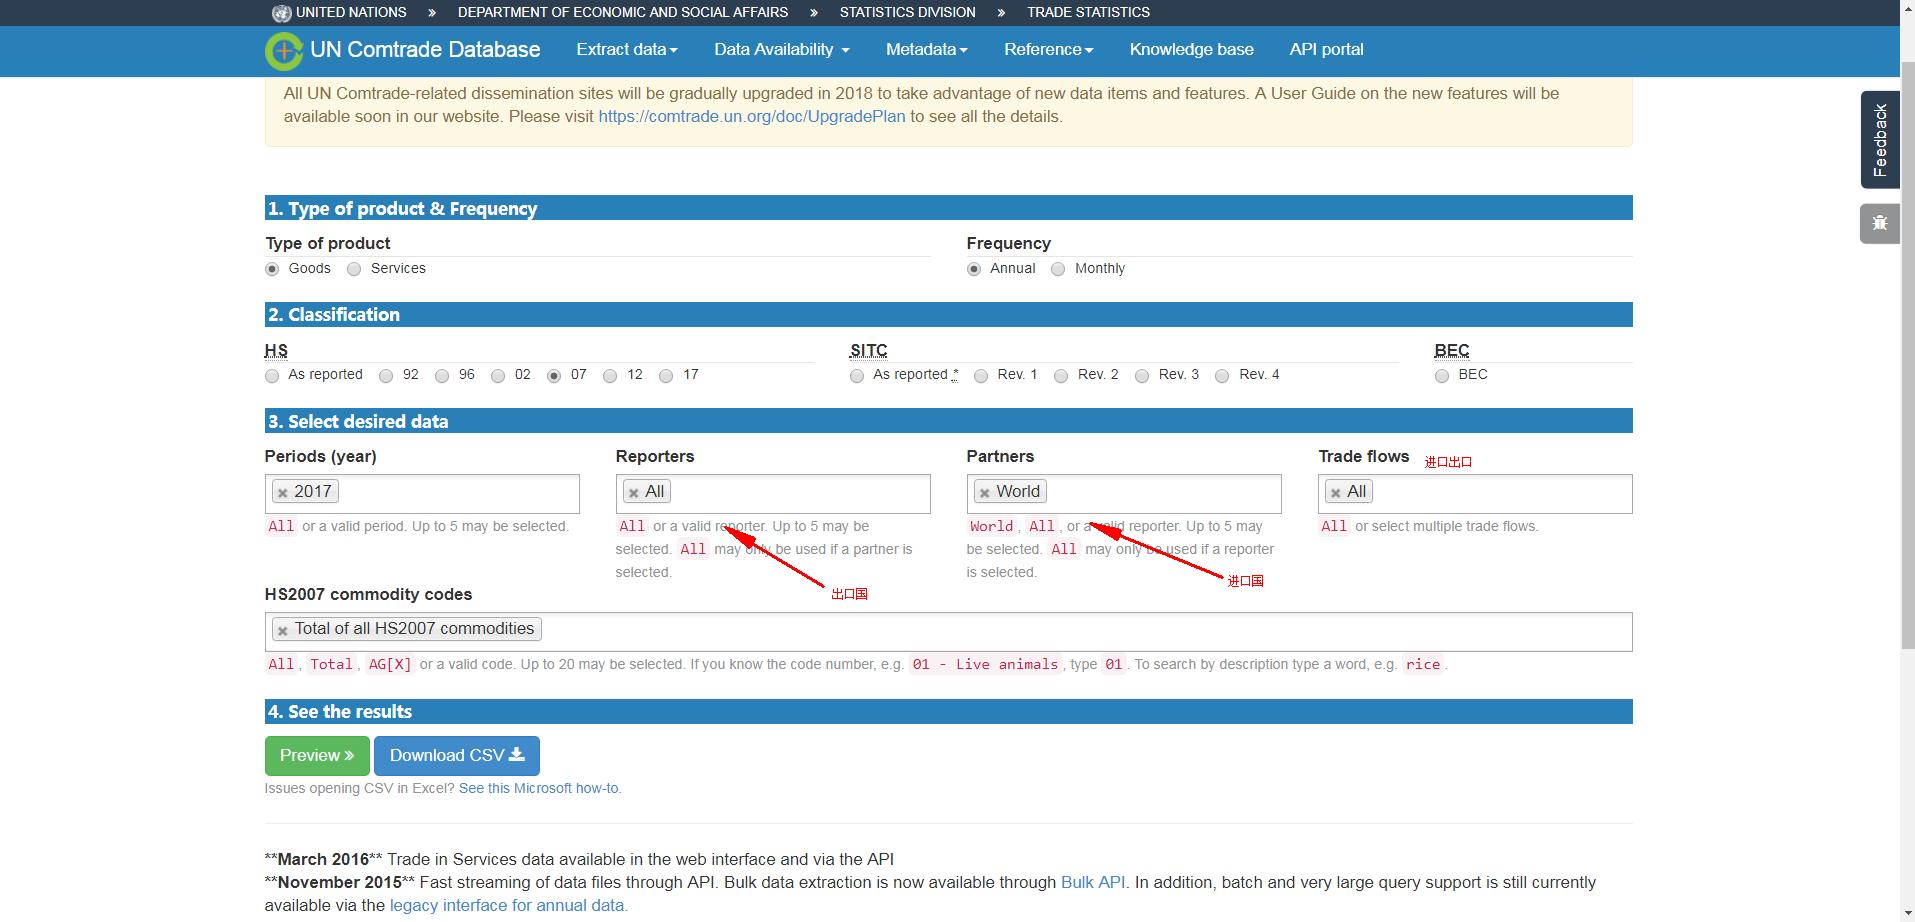Open the Microsoft how-to link
The image size is (1915, 922).
point(540,789)
